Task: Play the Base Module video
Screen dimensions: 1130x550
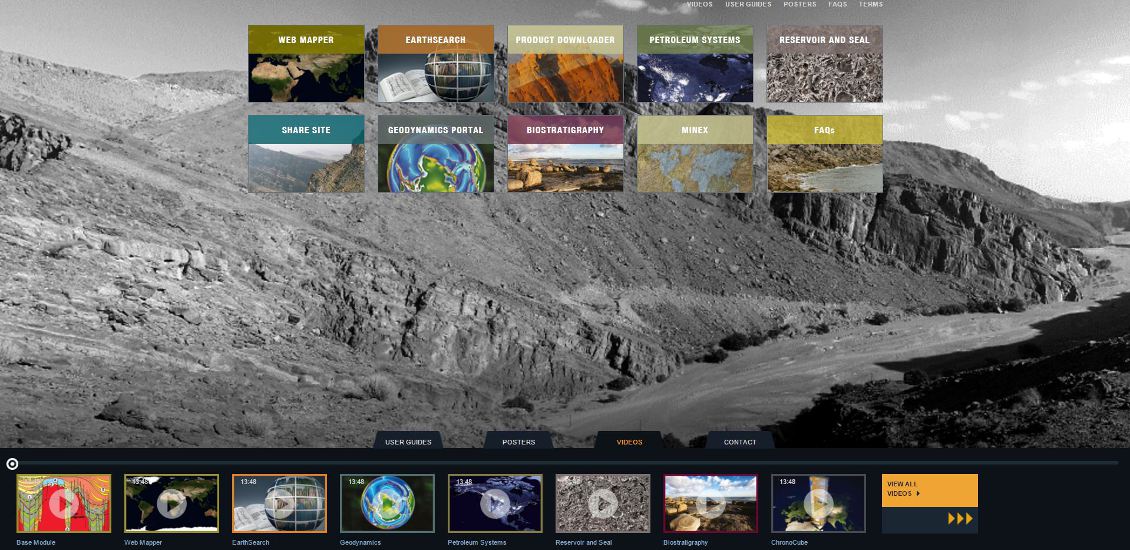Action: [63, 504]
